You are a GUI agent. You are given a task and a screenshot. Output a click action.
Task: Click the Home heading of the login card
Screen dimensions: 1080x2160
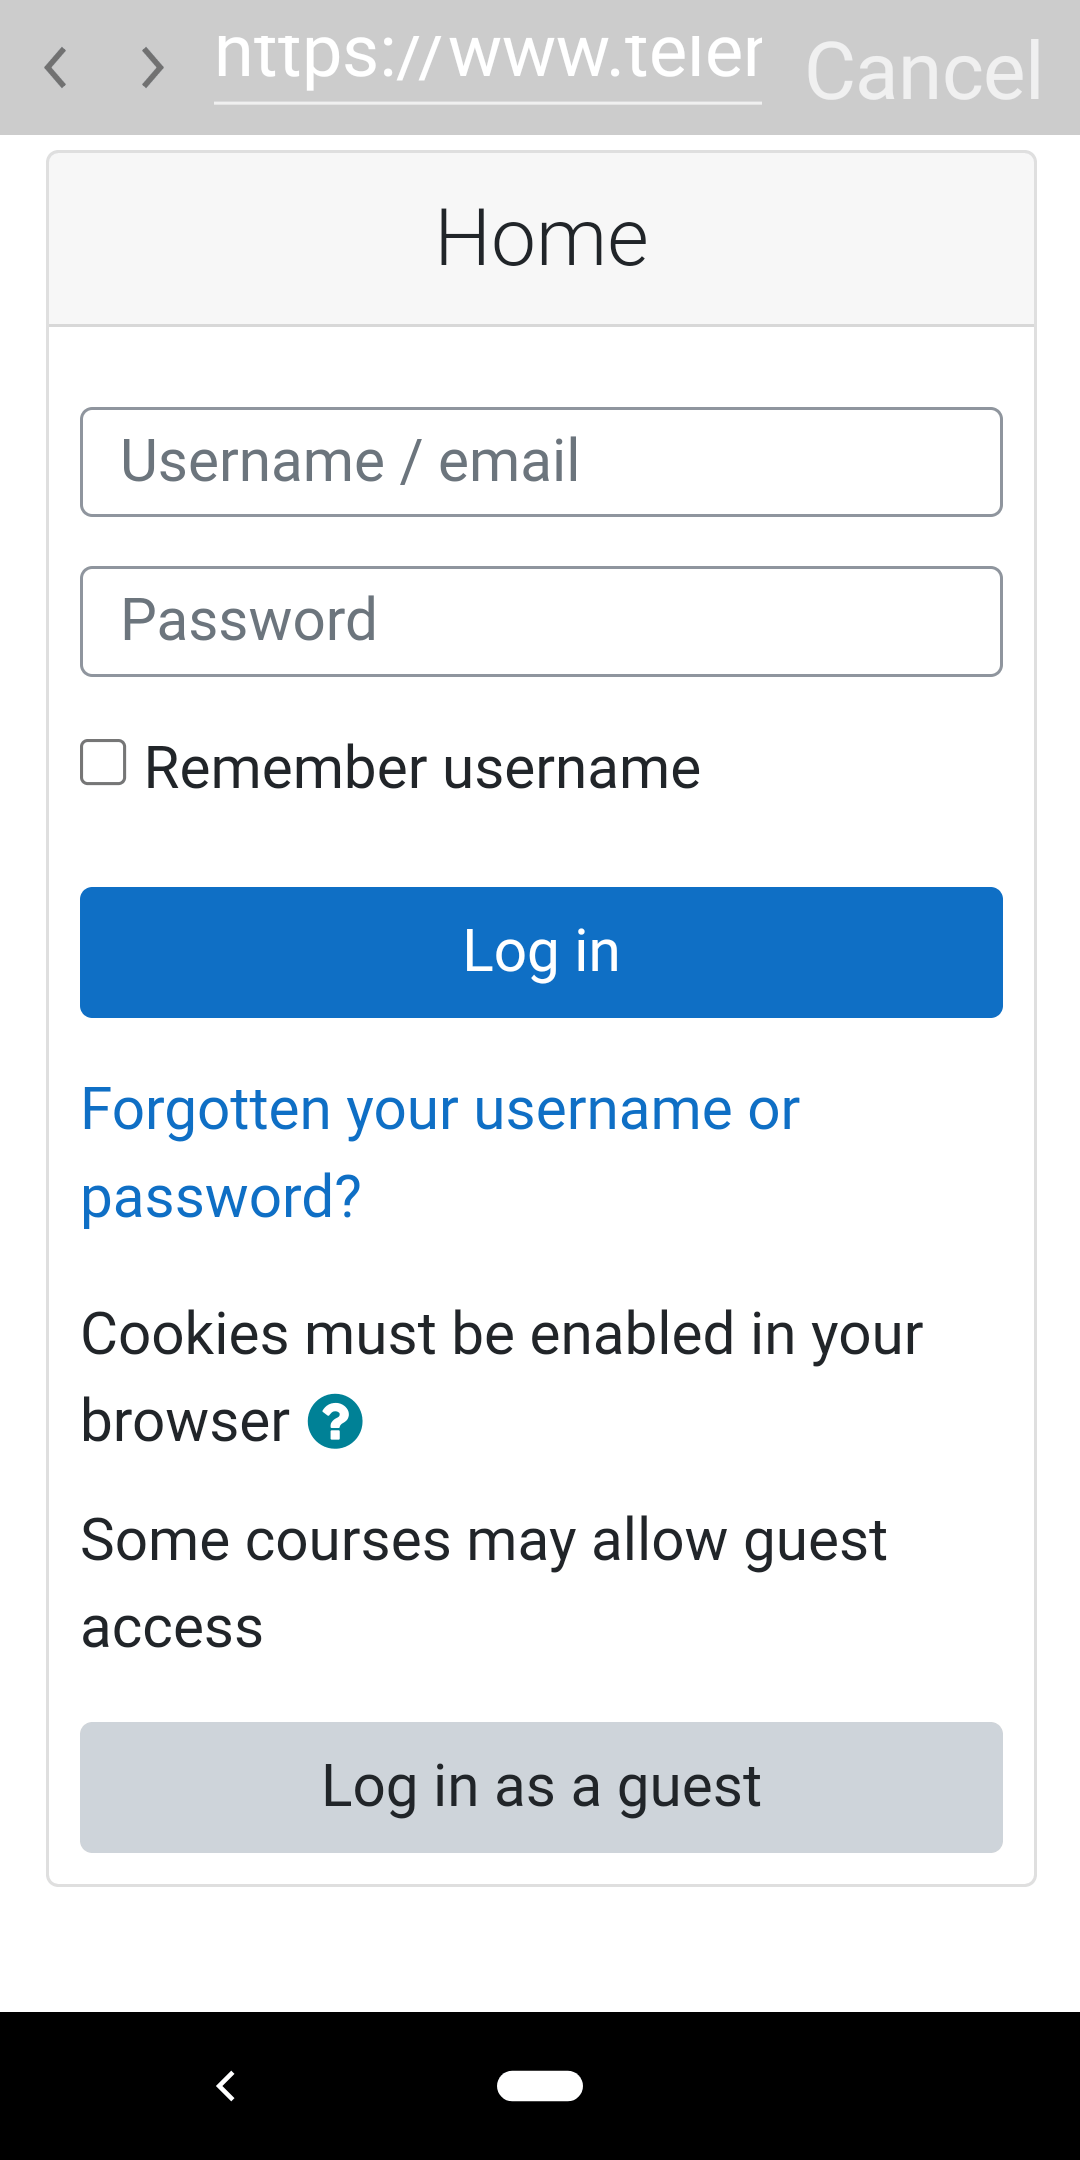pos(541,239)
